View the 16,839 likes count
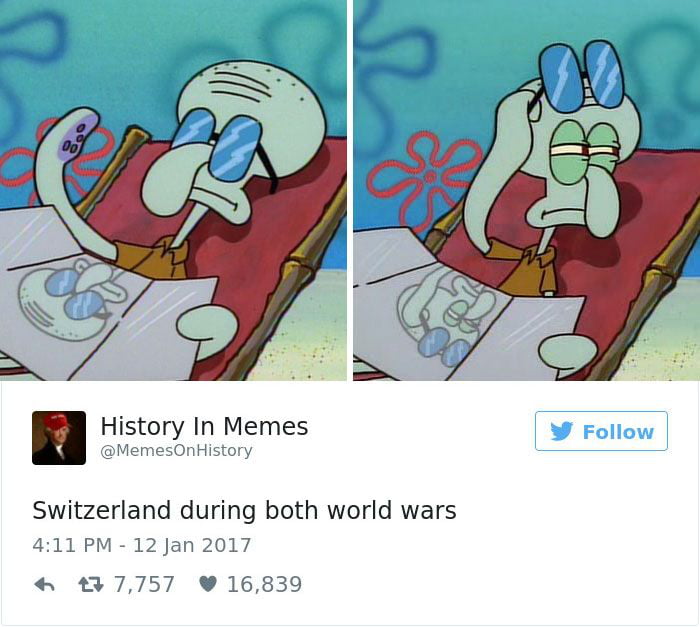 coord(264,584)
